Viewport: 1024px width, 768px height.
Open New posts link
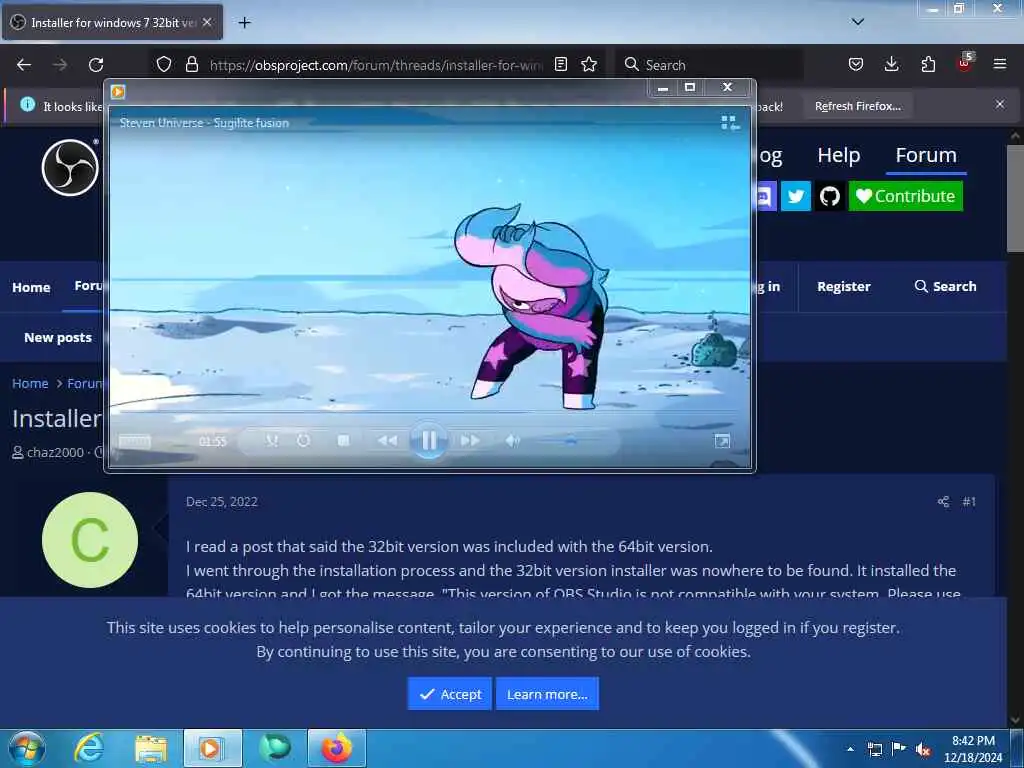click(58, 338)
